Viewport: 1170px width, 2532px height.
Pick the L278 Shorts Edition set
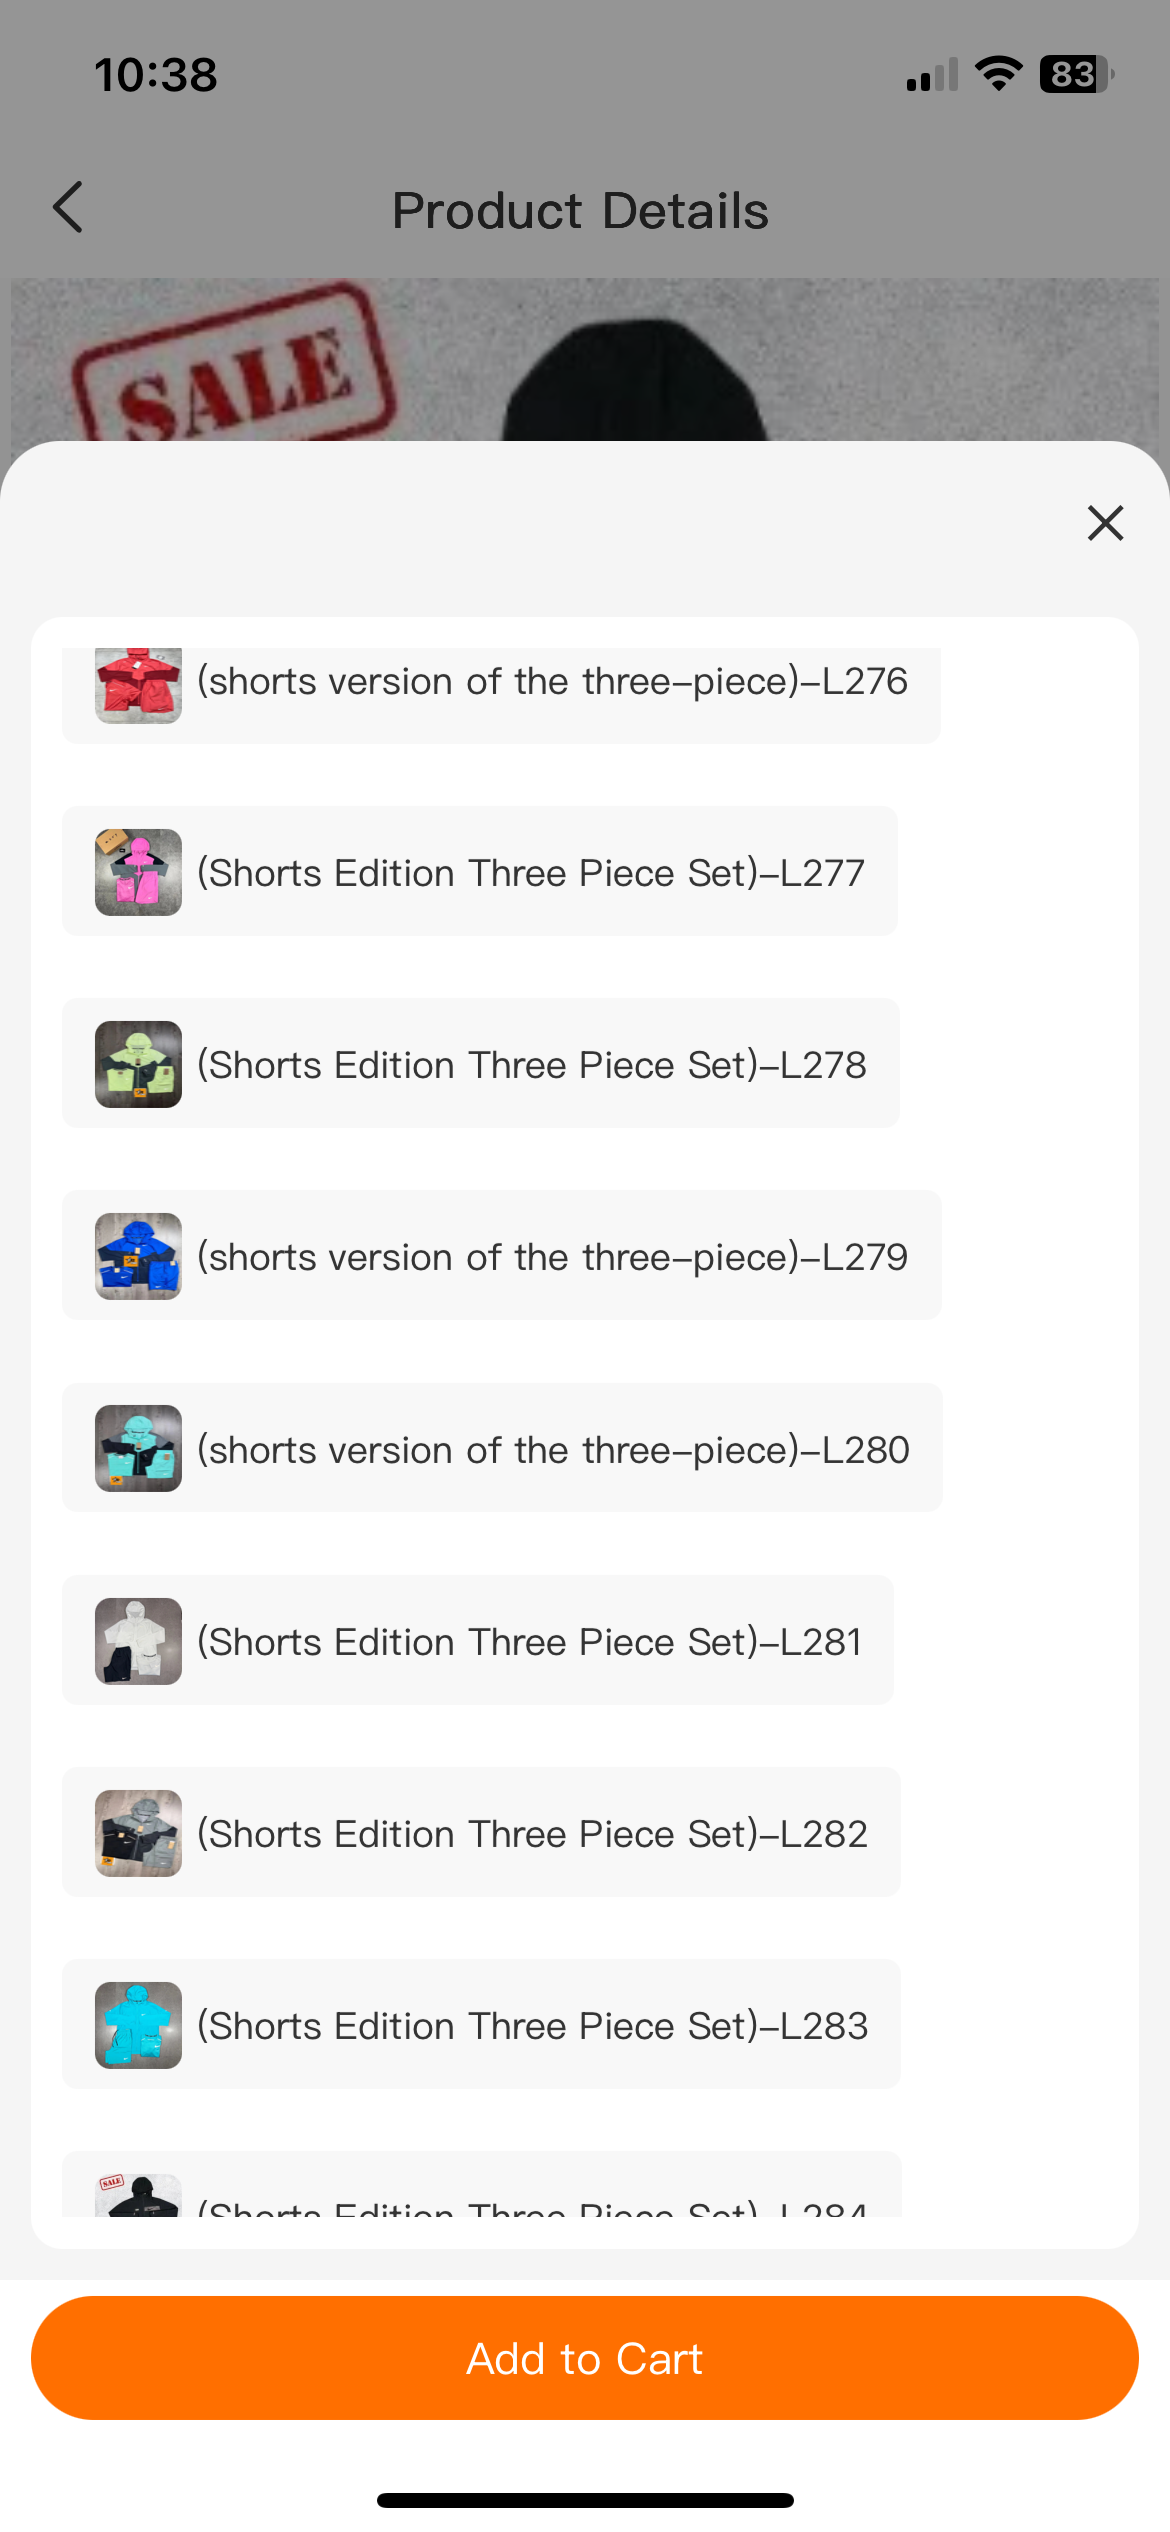(x=531, y=1064)
